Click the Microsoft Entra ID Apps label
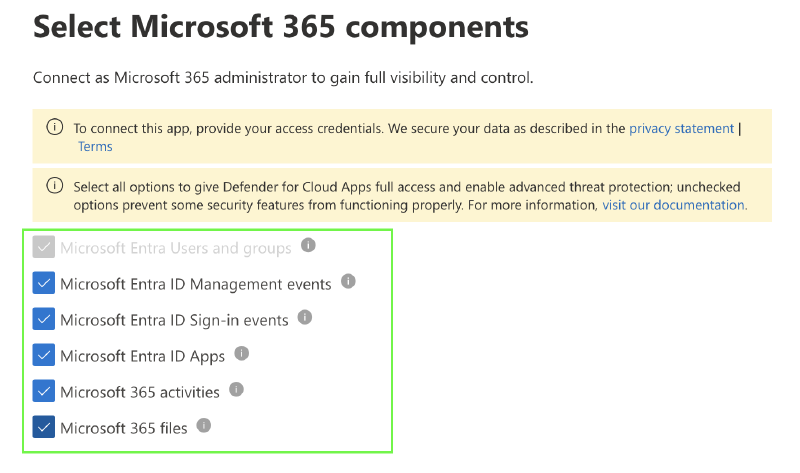800x473 pixels. point(142,356)
